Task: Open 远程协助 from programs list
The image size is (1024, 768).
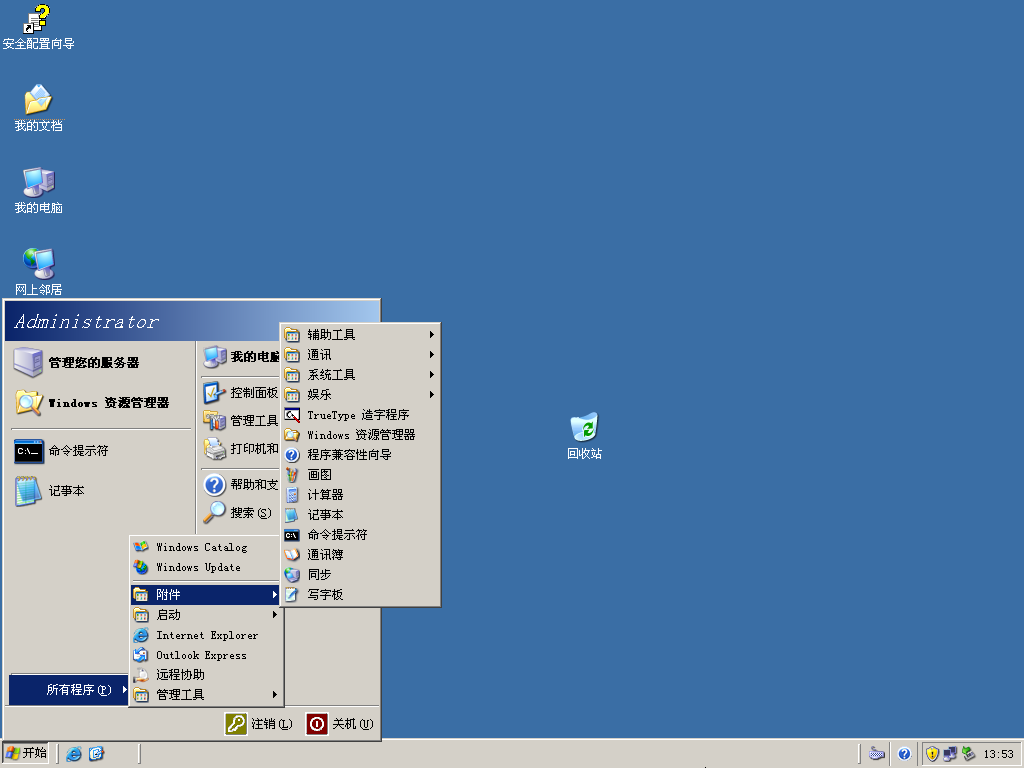Action: (206, 675)
